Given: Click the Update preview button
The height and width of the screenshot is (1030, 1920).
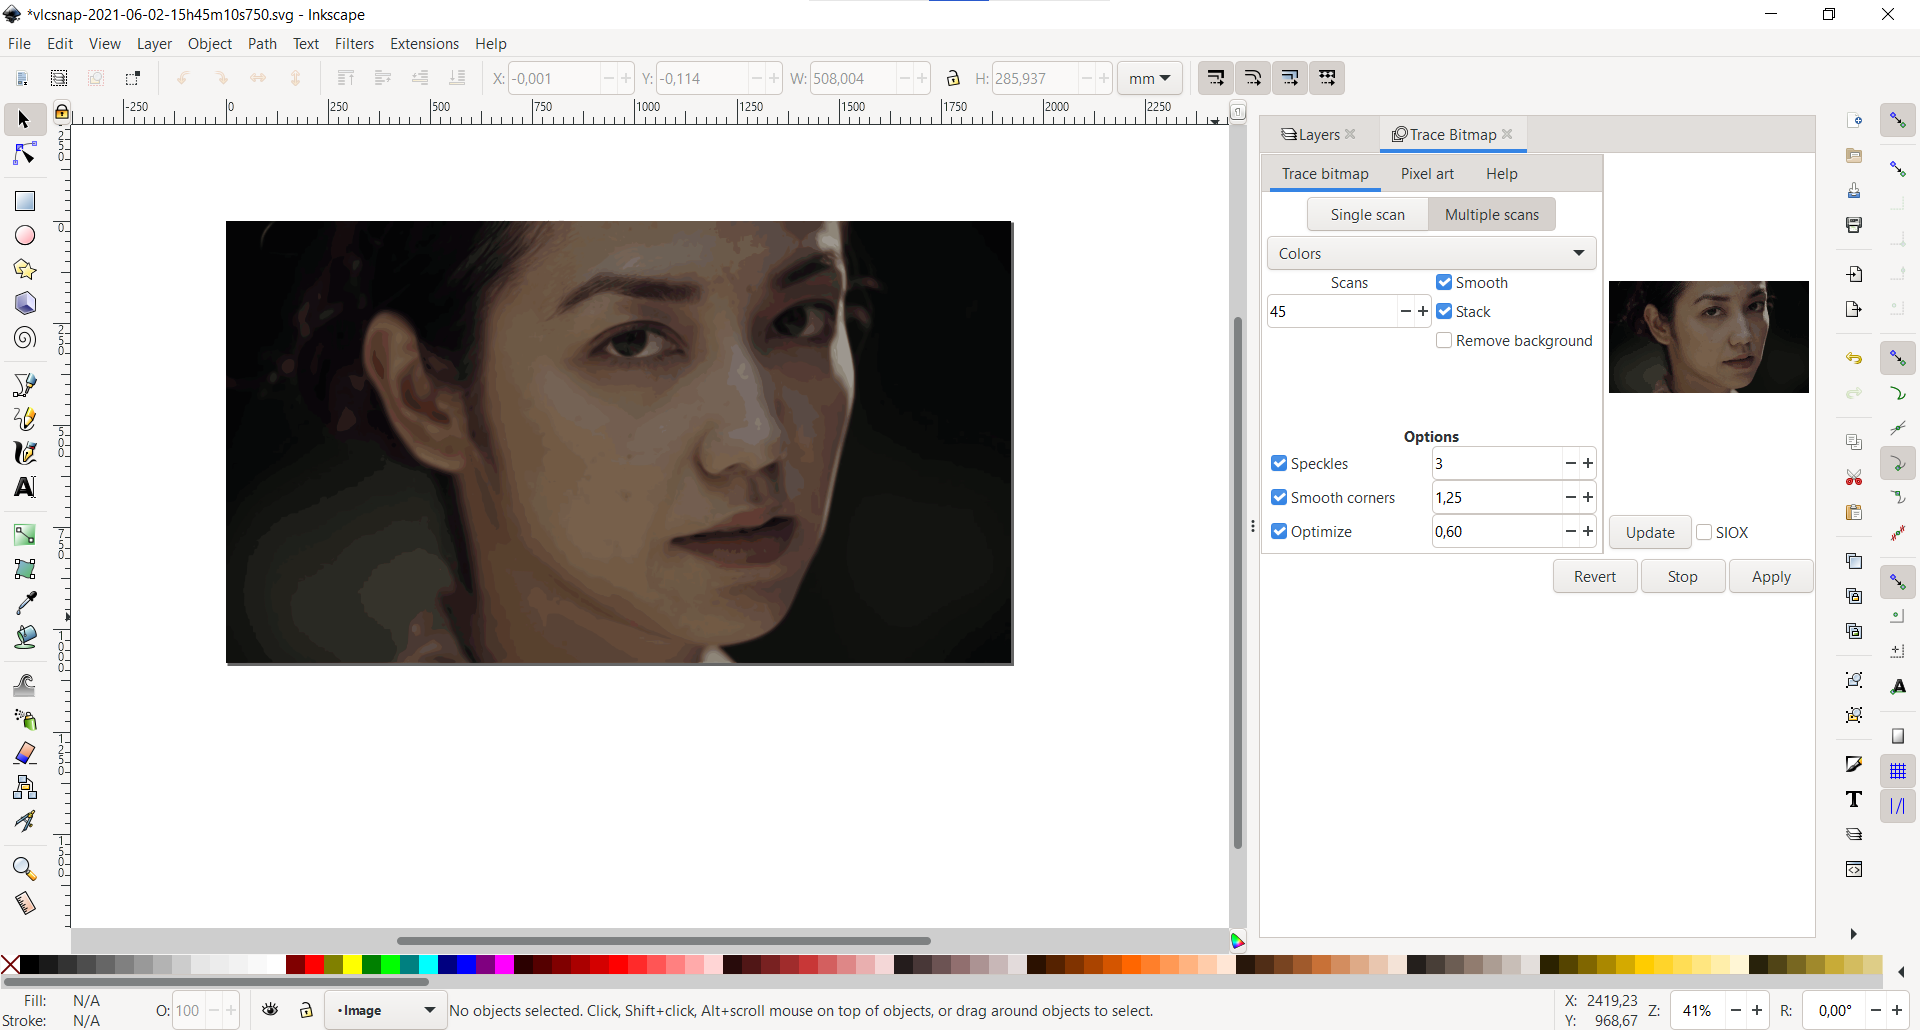Looking at the screenshot, I should click(1650, 533).
